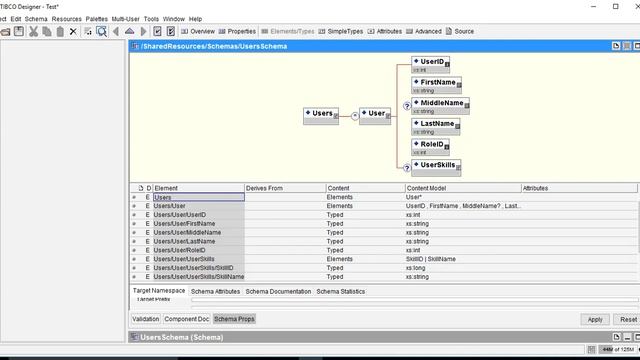Click the Derives From column header
The height and width of the screenshot is (360, 640).
click(285, 188)
